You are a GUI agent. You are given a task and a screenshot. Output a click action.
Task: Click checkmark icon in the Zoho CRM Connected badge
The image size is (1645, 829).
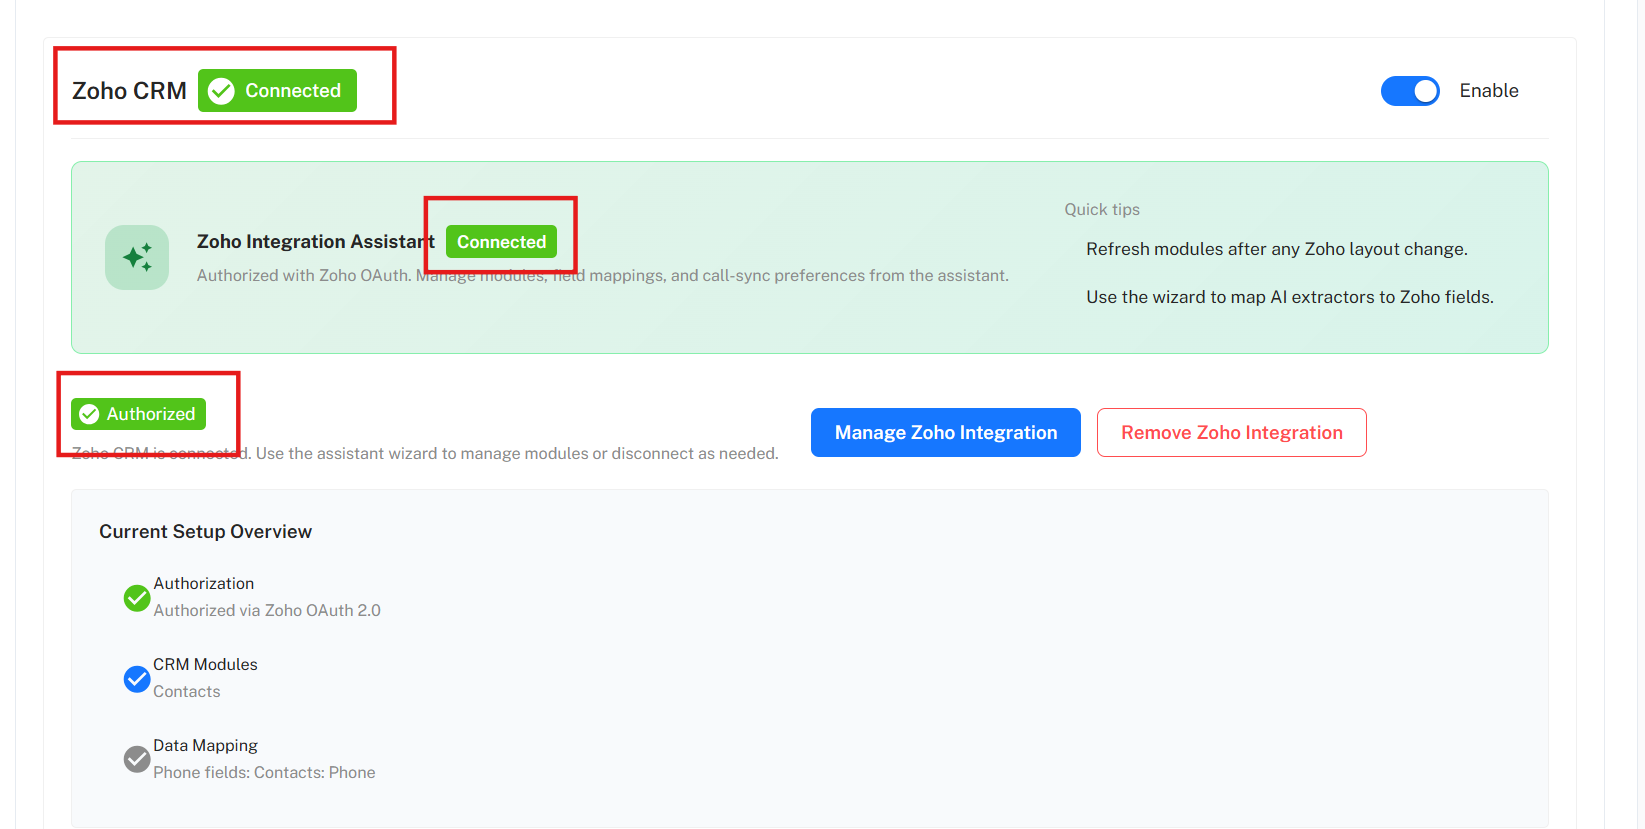pyautogui.click(x=221, y=91)
